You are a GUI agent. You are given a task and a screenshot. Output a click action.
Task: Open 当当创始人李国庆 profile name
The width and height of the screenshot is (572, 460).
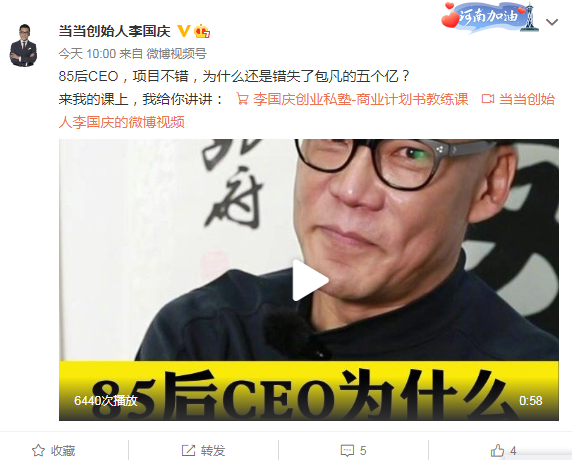[115, 31]
